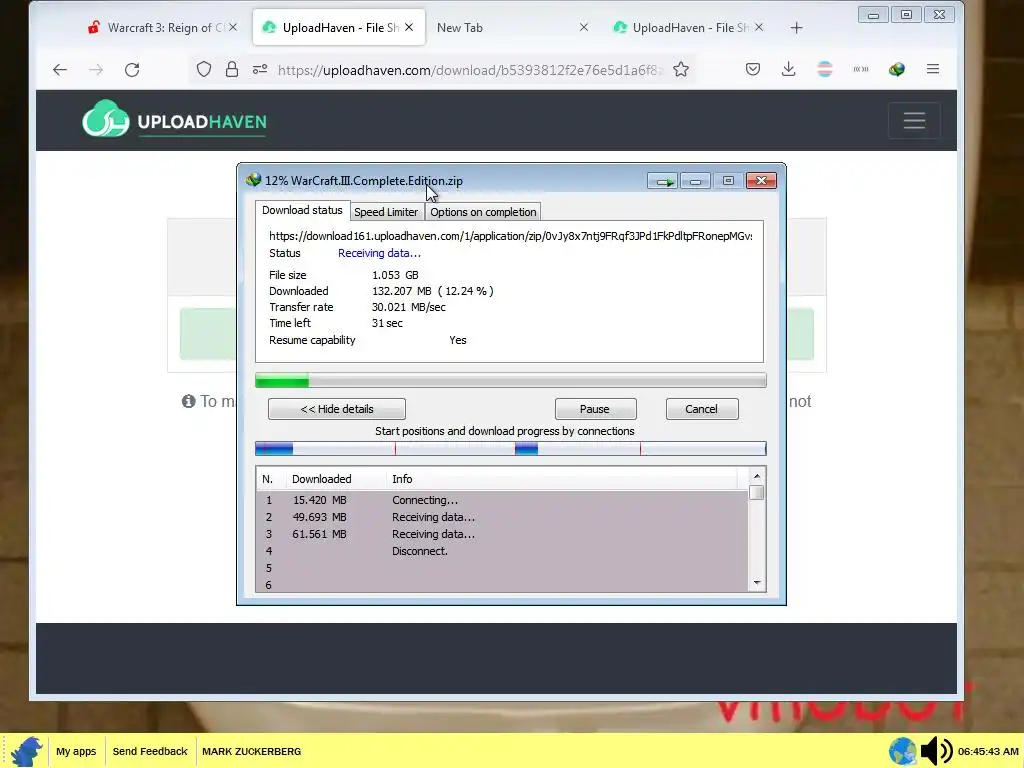Click the download URL text in dialog
Viewport: 1024px width, 768px height.
tap(511, 236)
